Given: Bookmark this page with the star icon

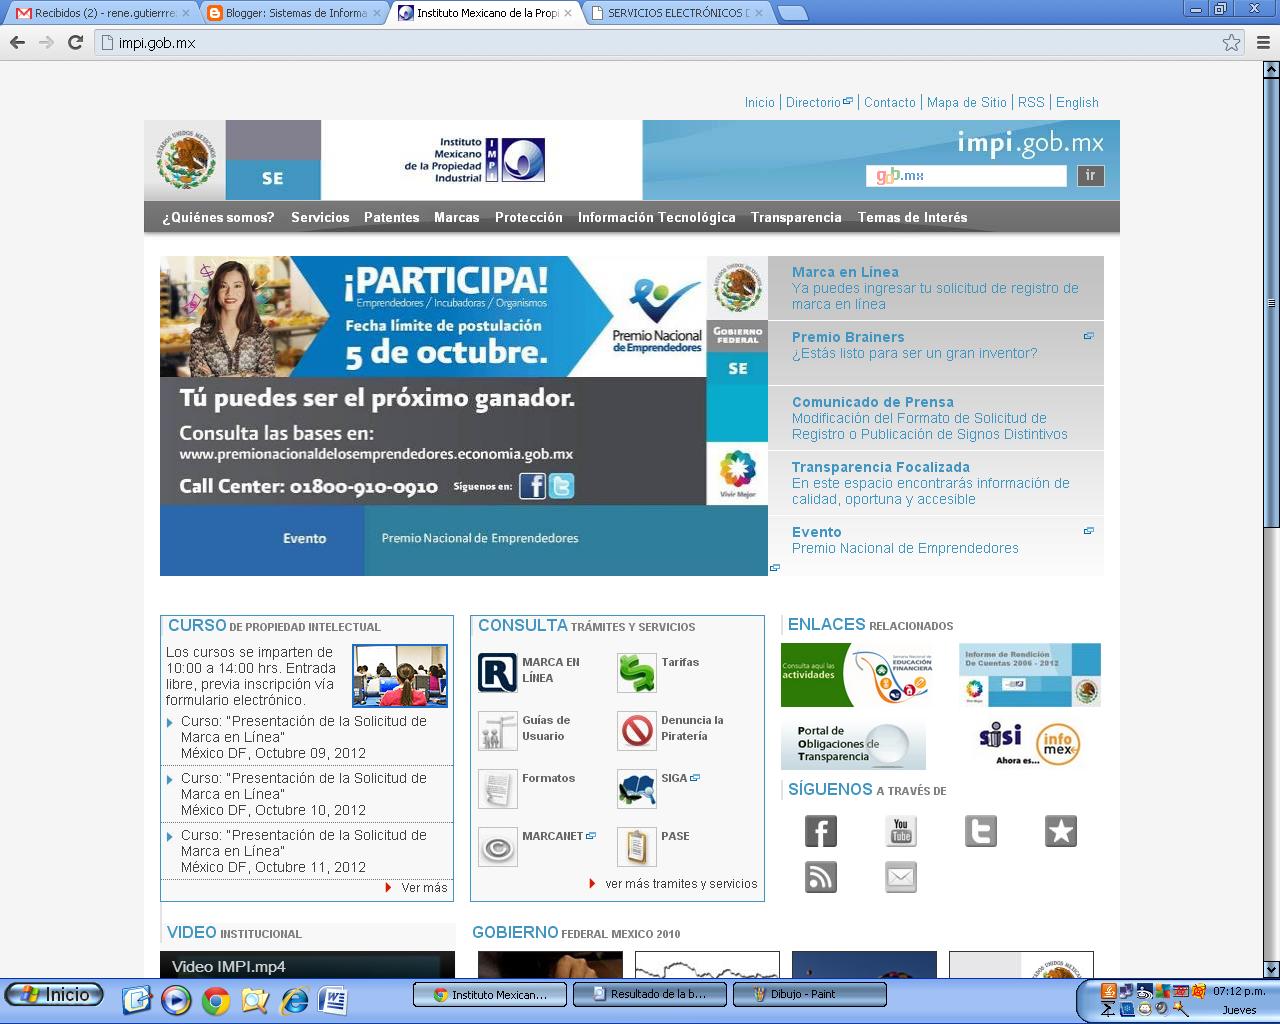Looking at the screenshot, I should pyautogui.click(x=1231, y=42).
